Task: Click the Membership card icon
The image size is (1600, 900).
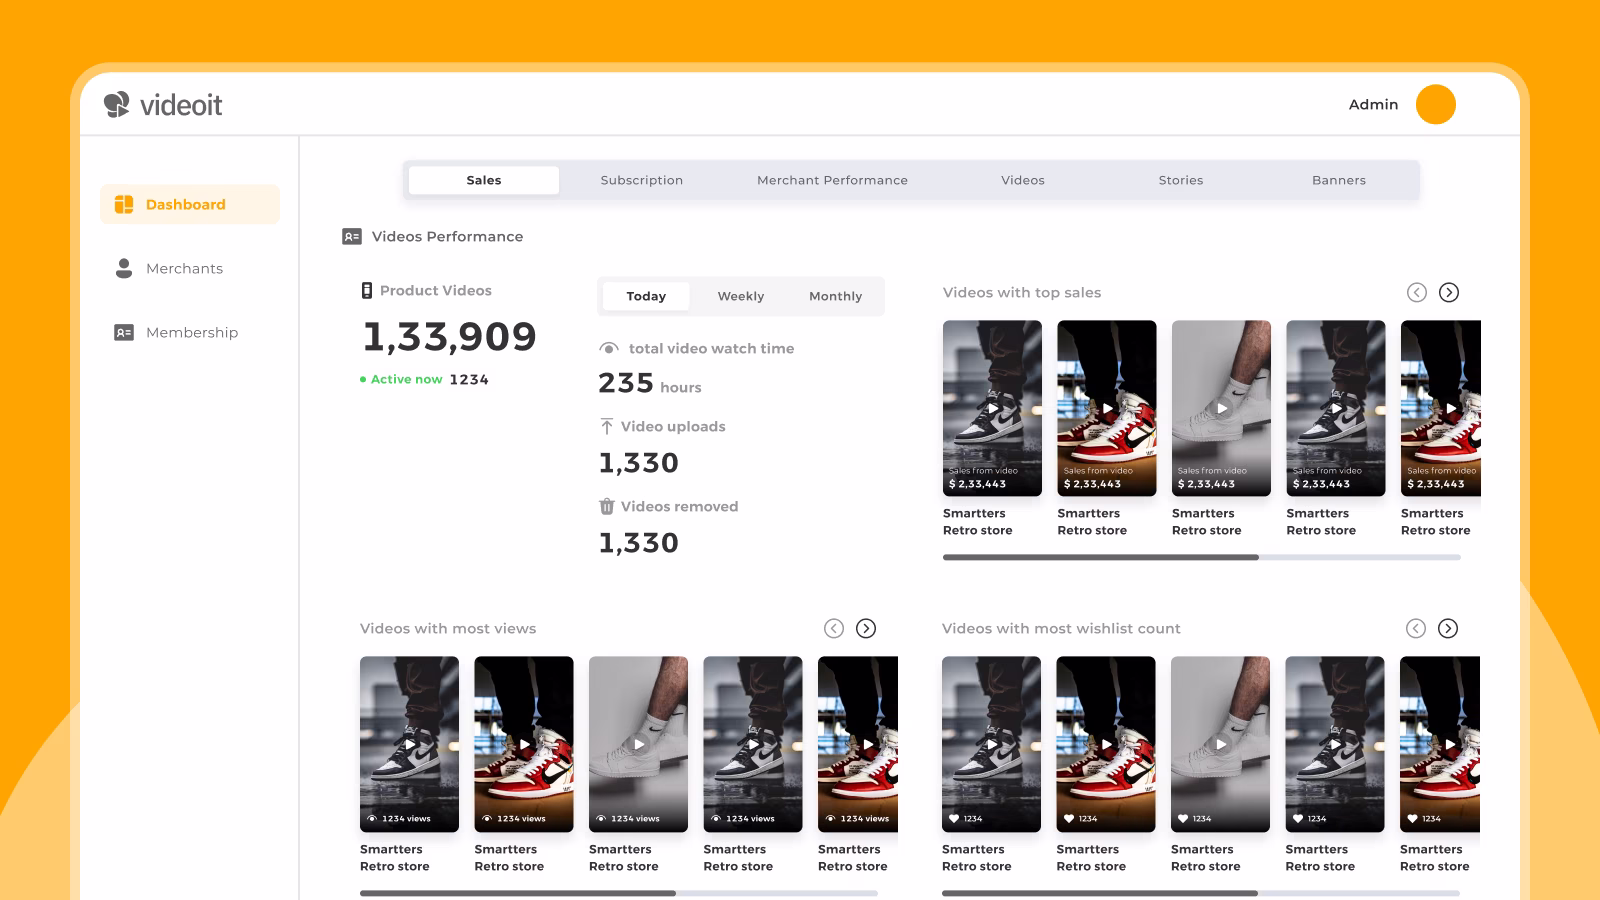Action: [x=124, y=332]
